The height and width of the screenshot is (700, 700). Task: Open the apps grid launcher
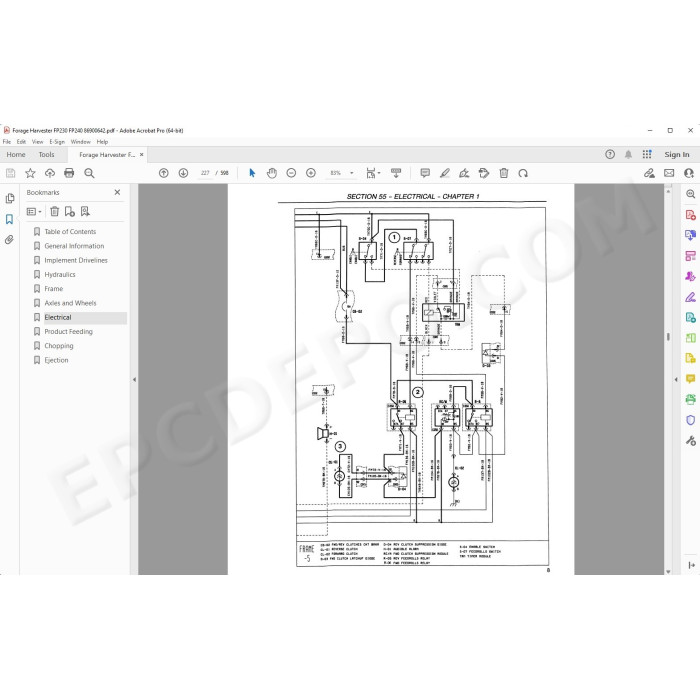tap(647, 154)
